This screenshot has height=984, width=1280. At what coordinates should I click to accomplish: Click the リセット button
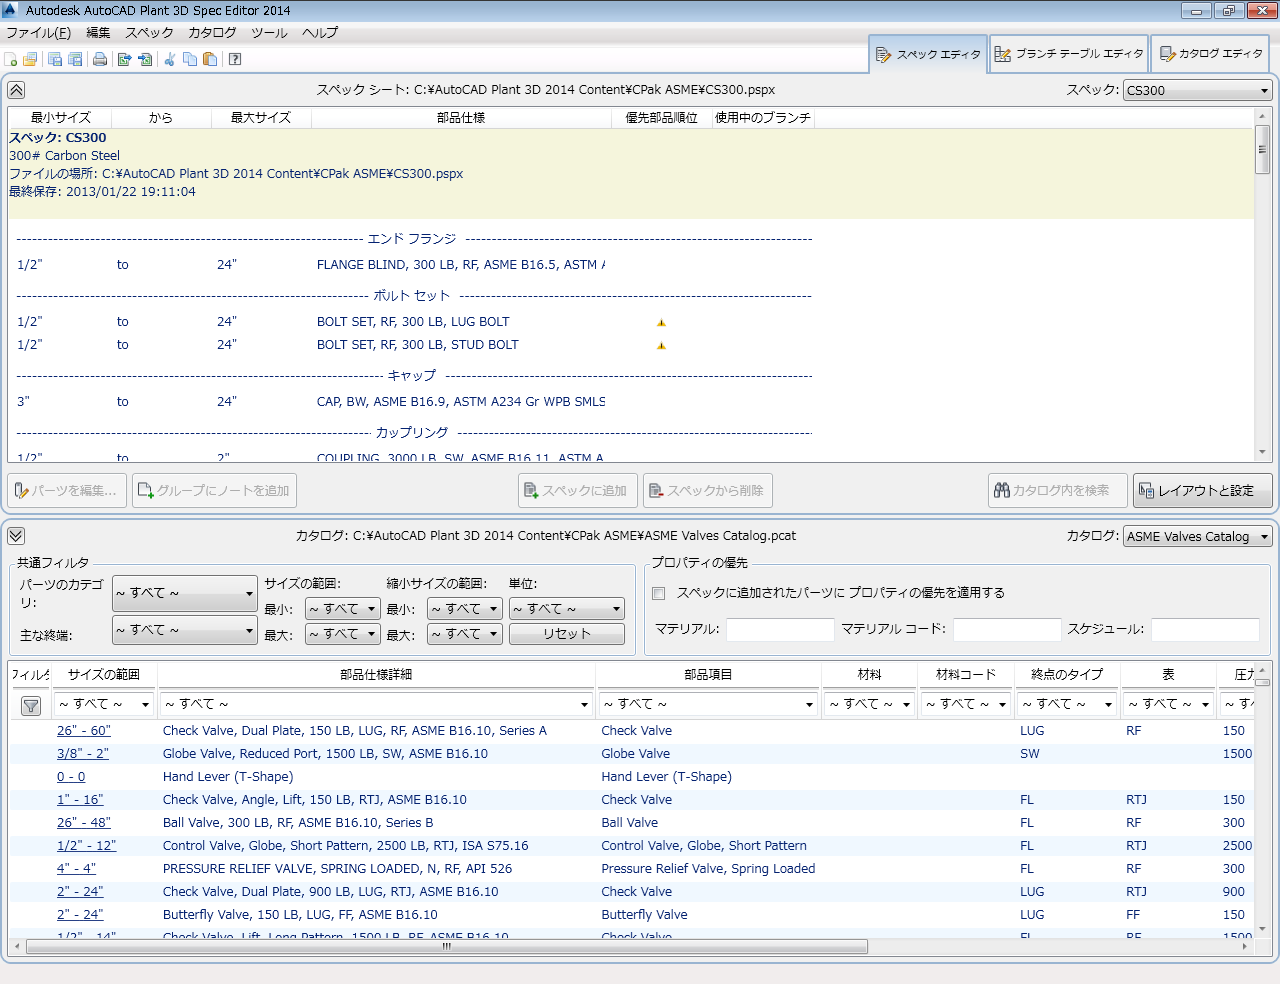coord(567,634)
